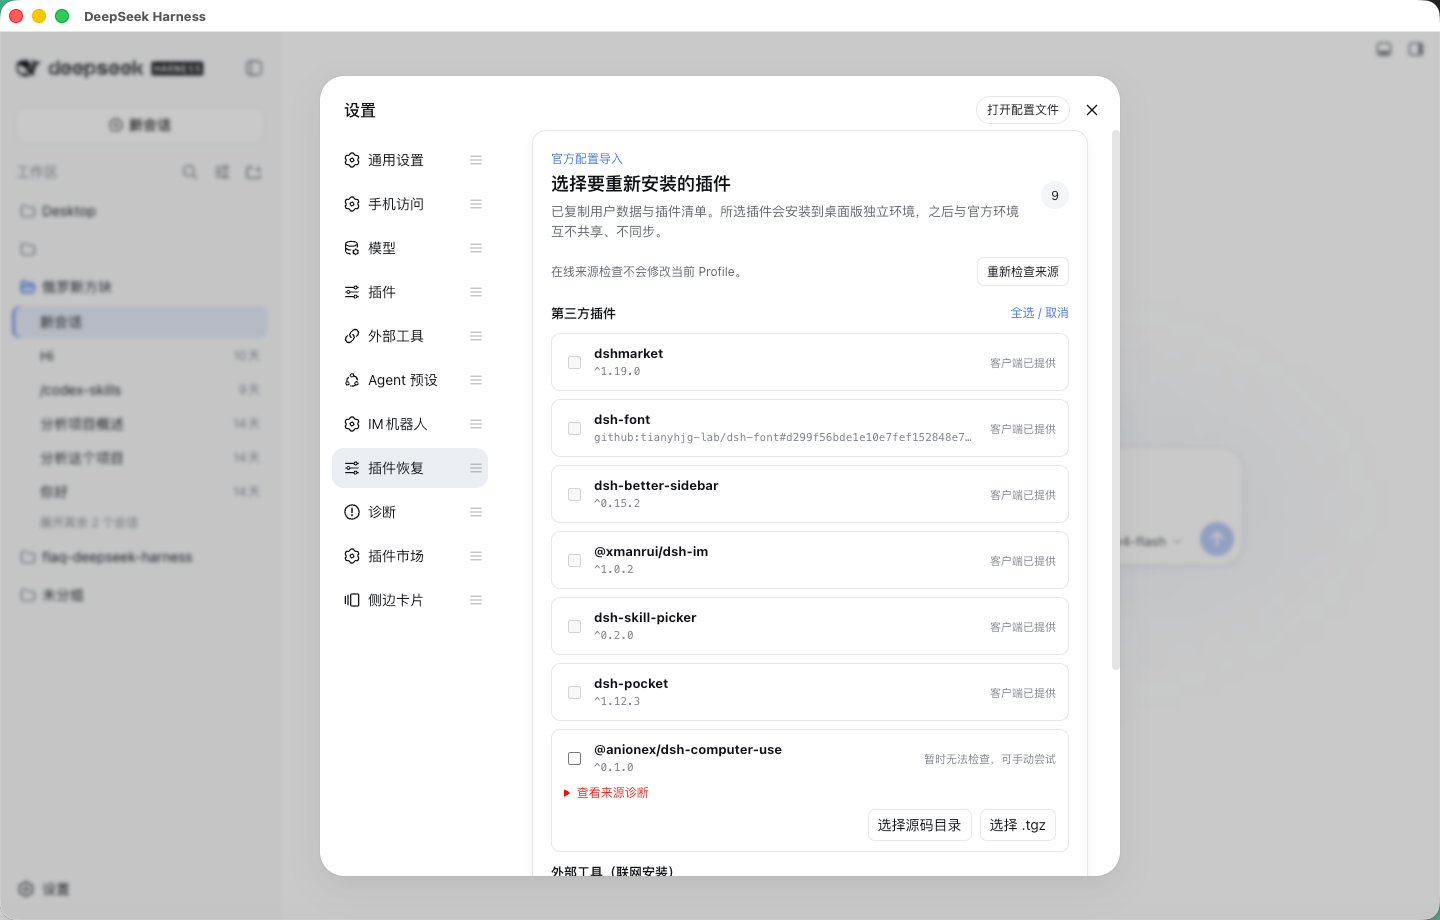This screenshot has height=920, width=1440.
Task: Click drag handle next to 通用设置
Action: [x=476, y=160]
